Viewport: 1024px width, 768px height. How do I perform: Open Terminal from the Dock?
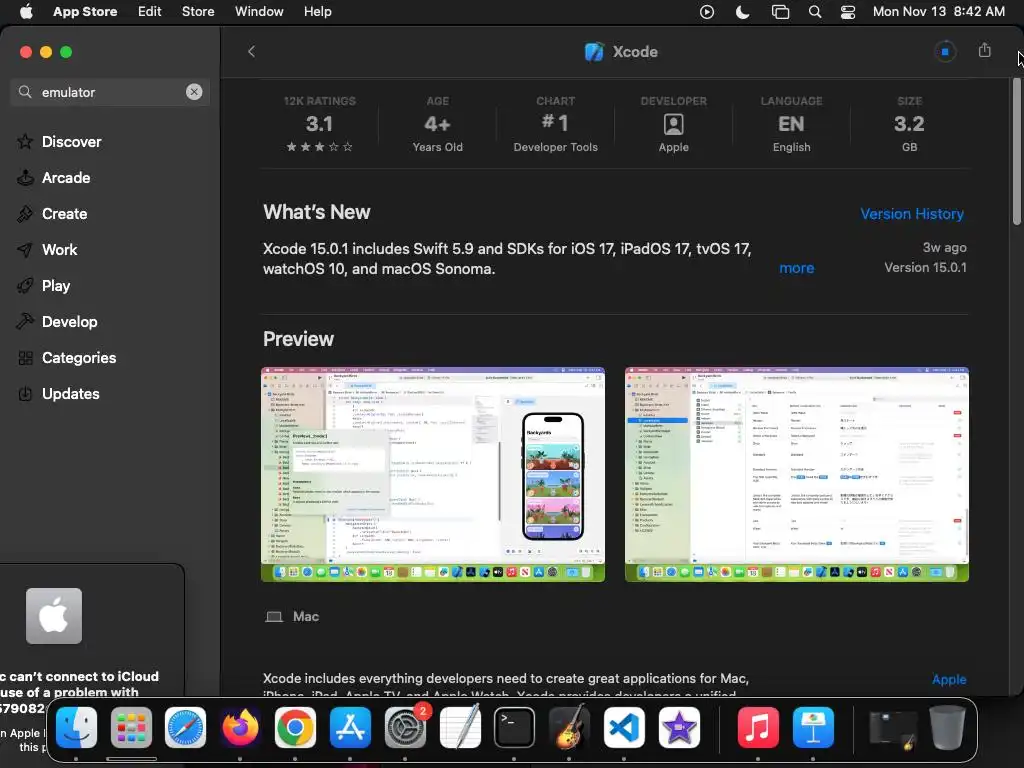coord(514,727)
